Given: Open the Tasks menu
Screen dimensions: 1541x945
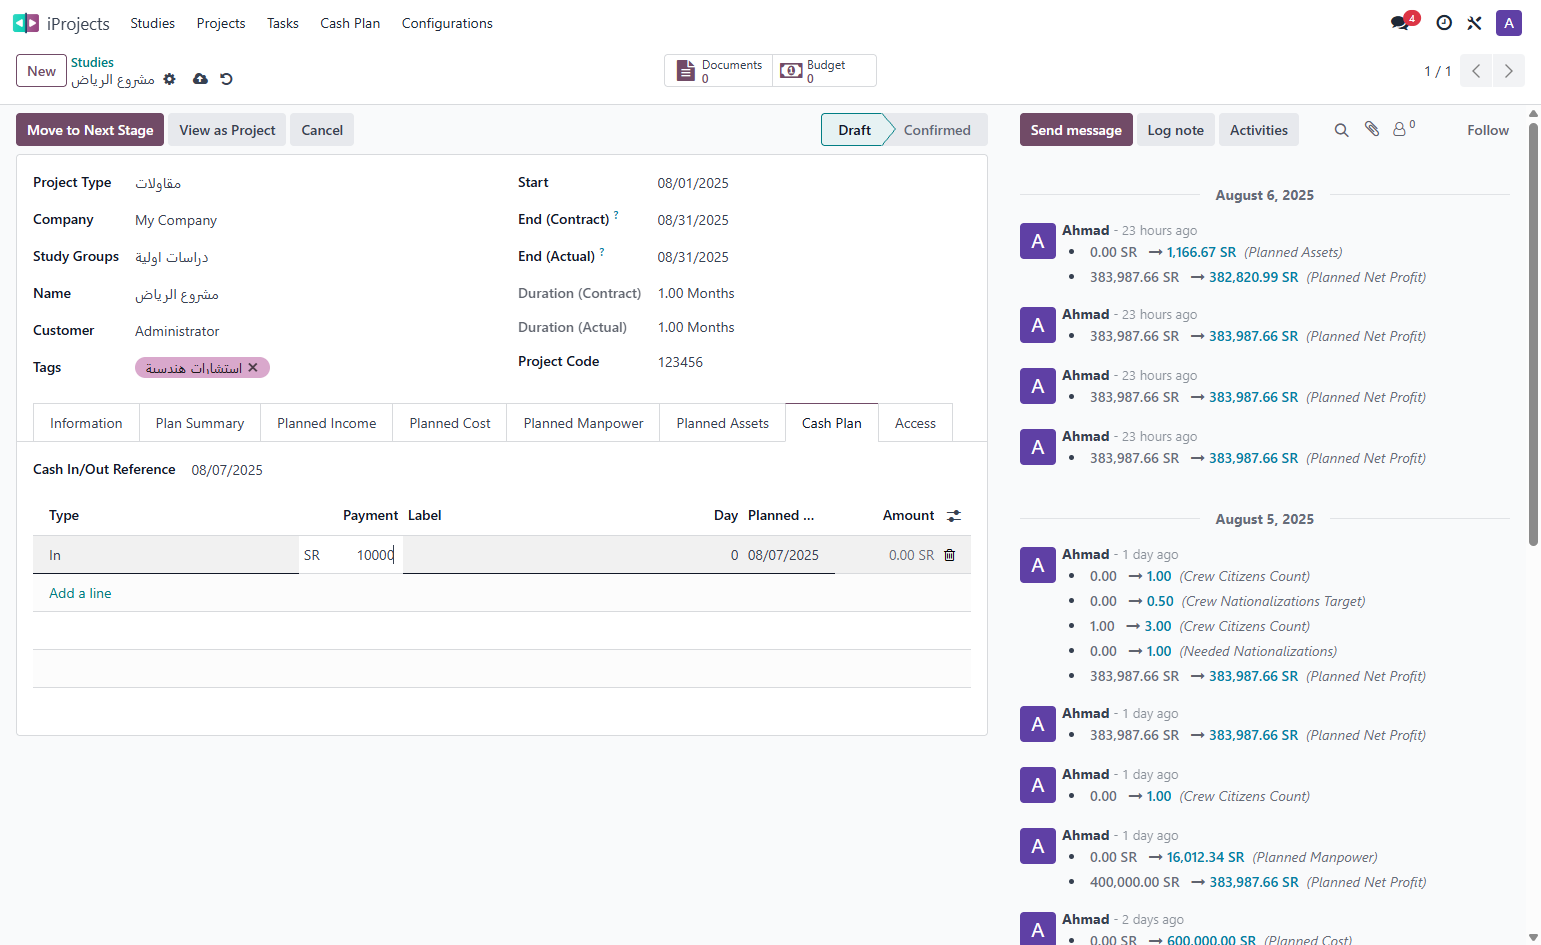Looking at the screenshot, I should [283, 23].
